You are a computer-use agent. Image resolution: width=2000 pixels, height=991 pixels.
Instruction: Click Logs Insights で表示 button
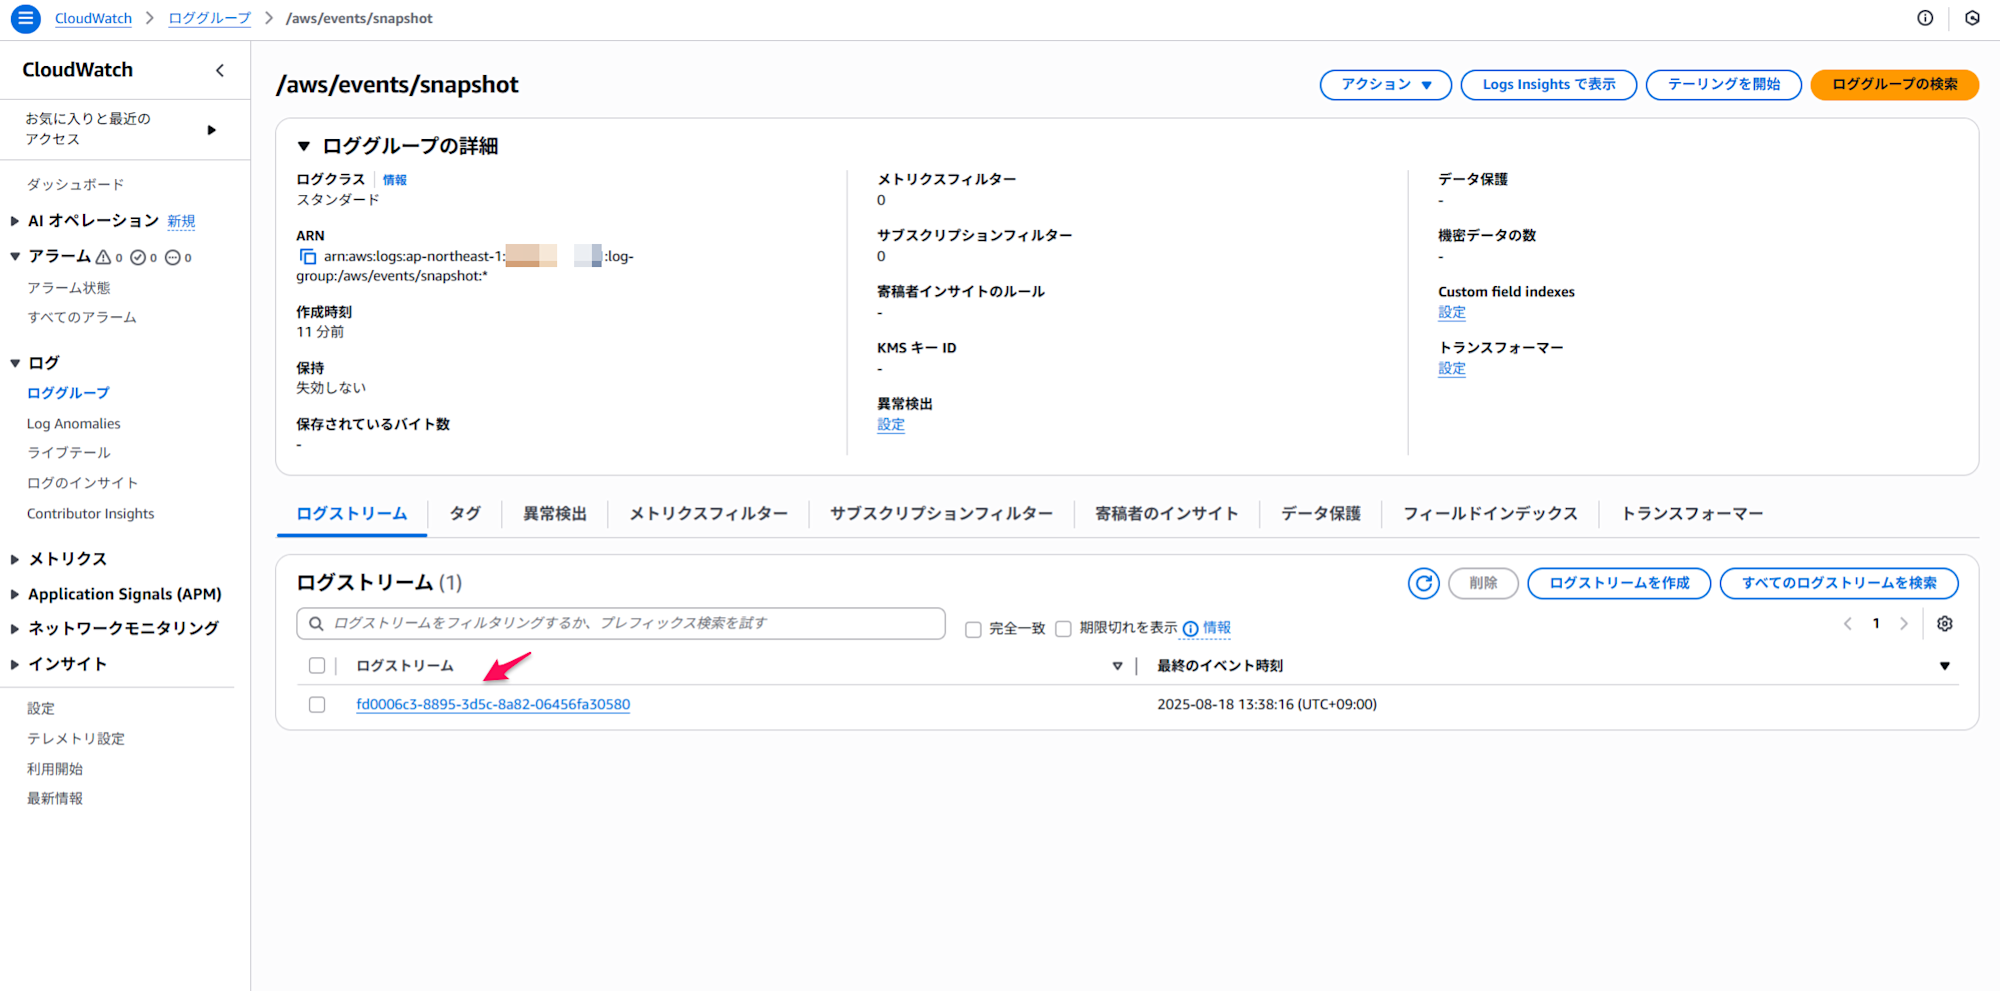pyautogui.click(x=1549, y=85)
